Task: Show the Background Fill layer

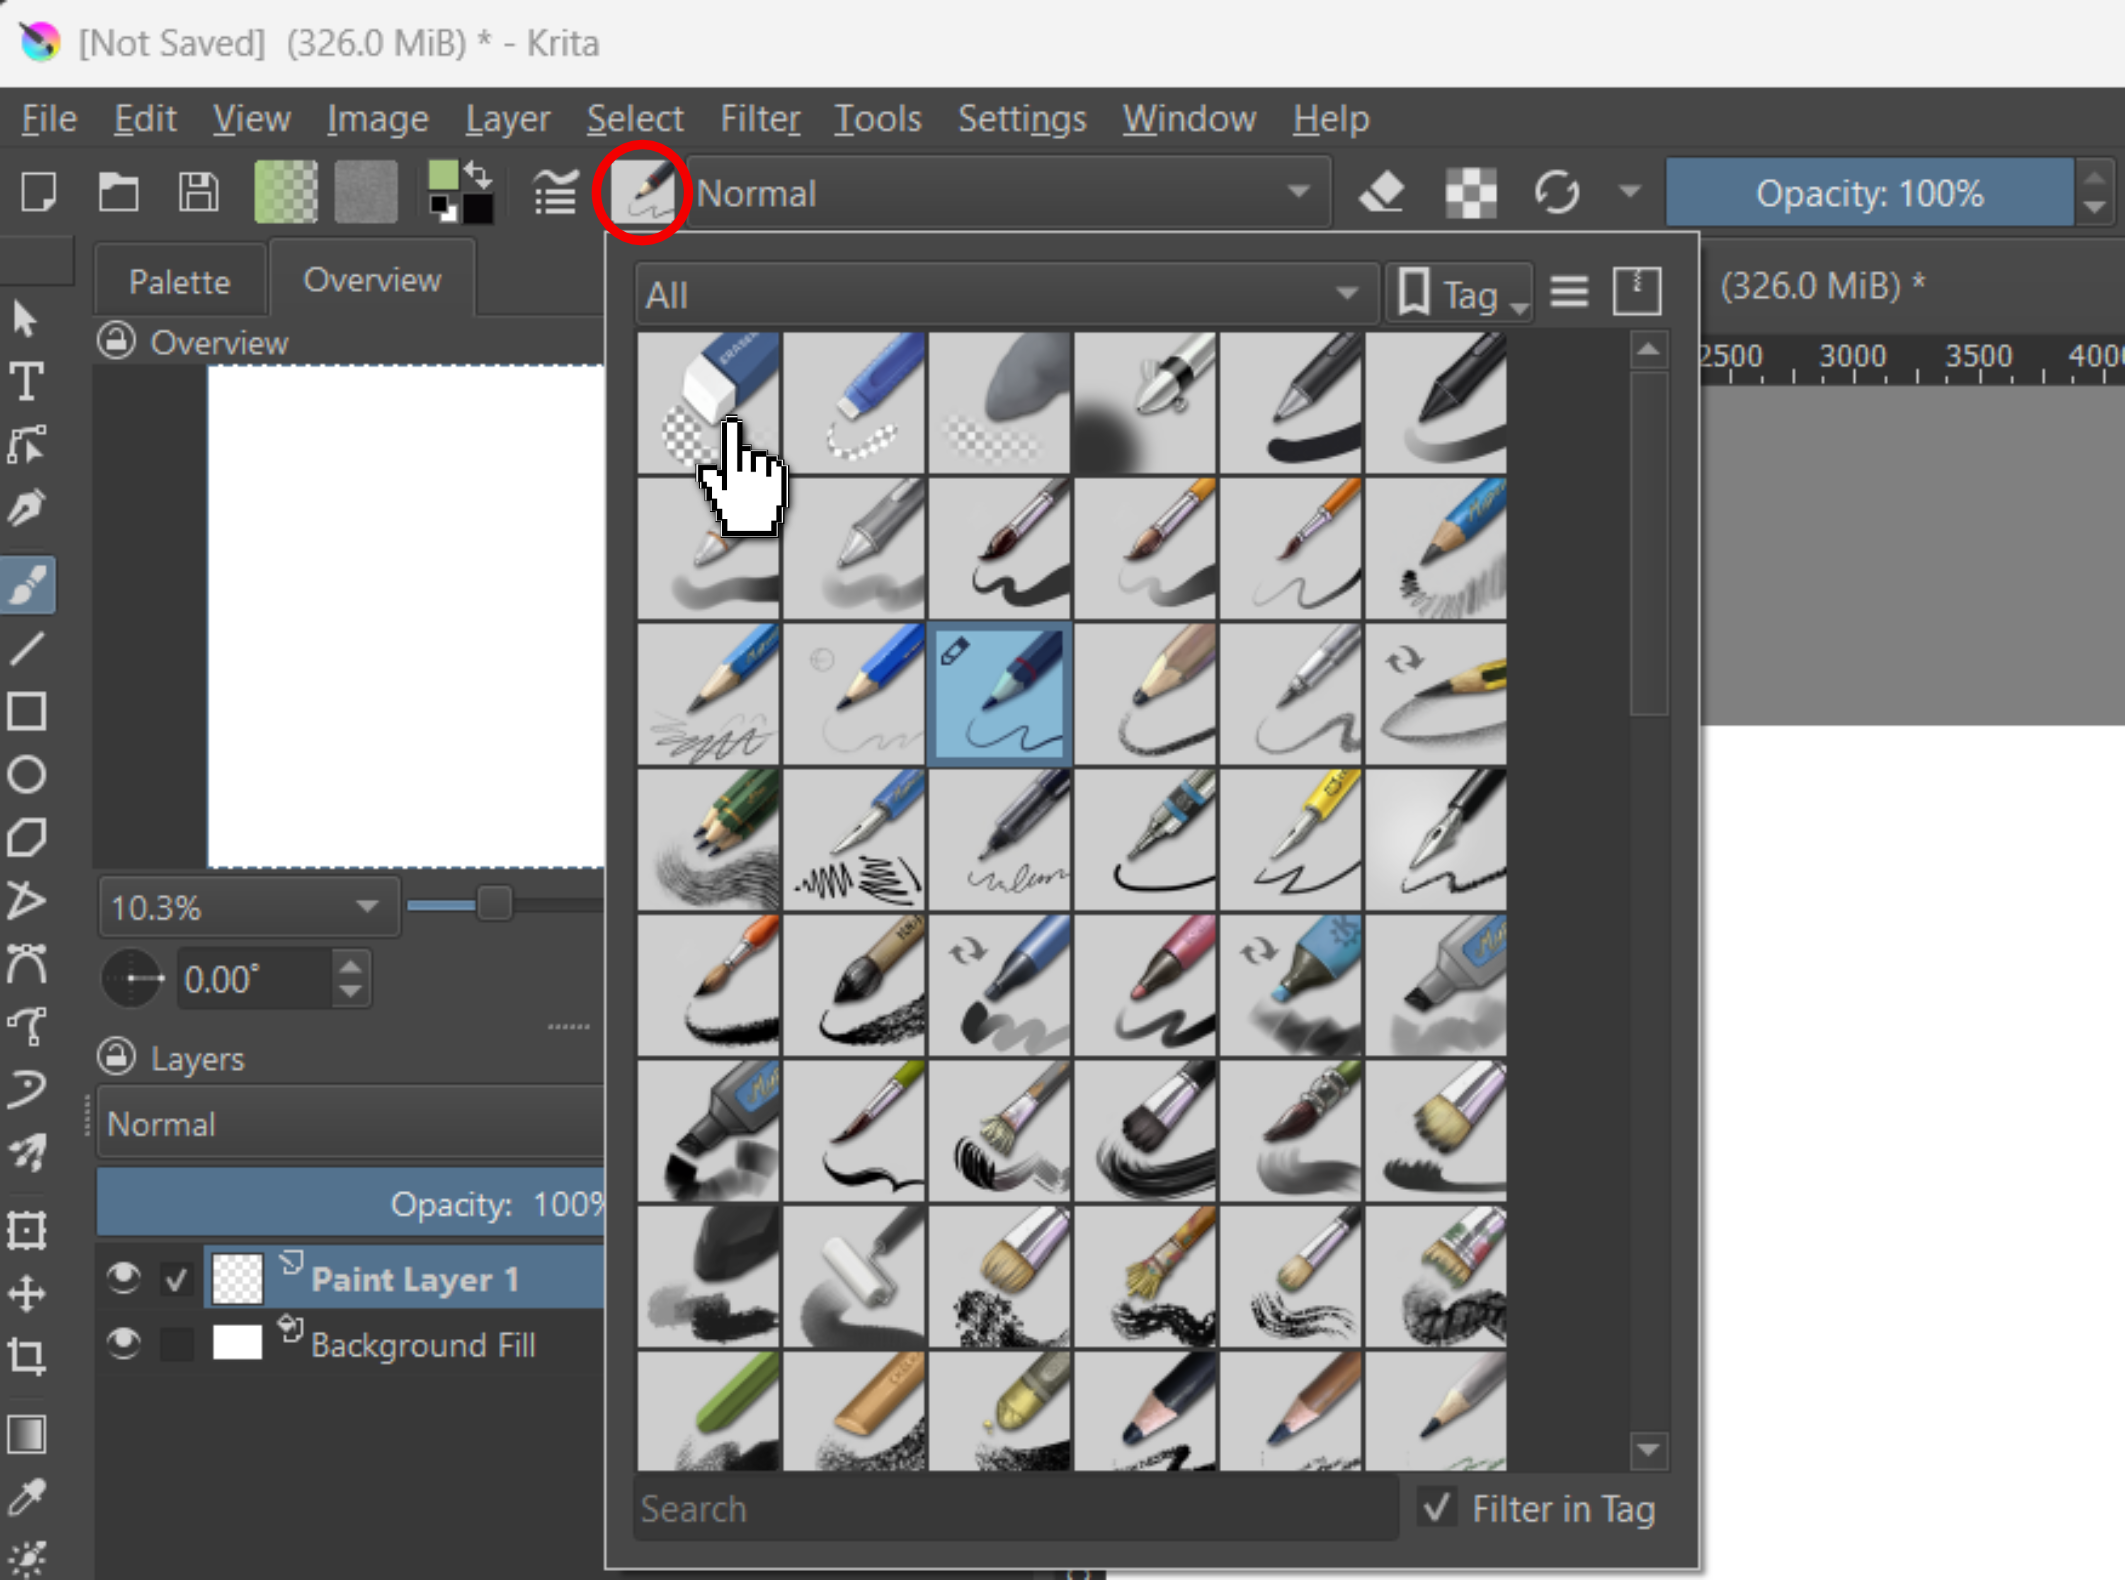Action: pyautogui.click(x=124, y=1344)
